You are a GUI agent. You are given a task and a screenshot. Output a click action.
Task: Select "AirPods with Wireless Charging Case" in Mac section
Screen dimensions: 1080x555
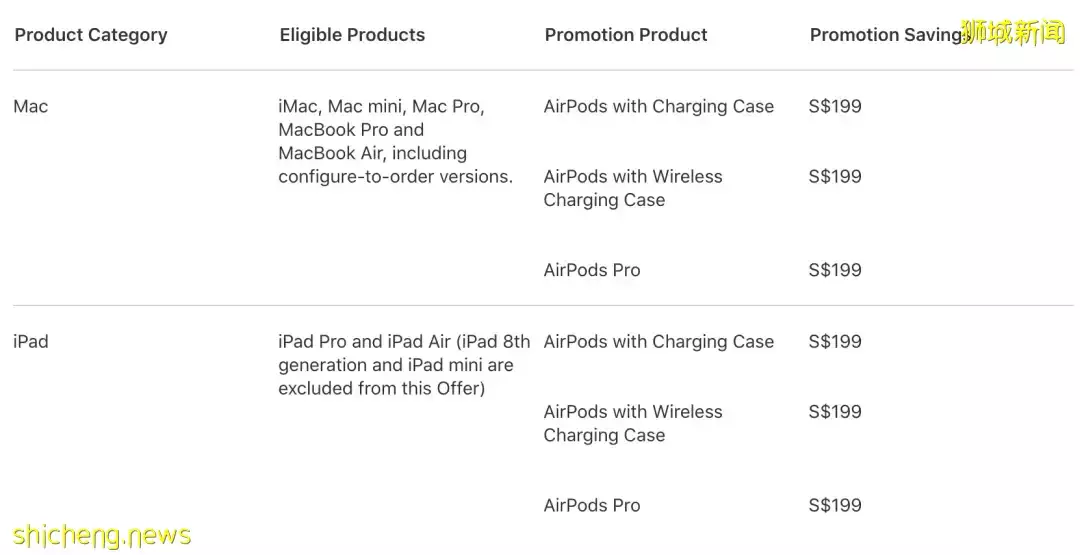coord(632,188)
